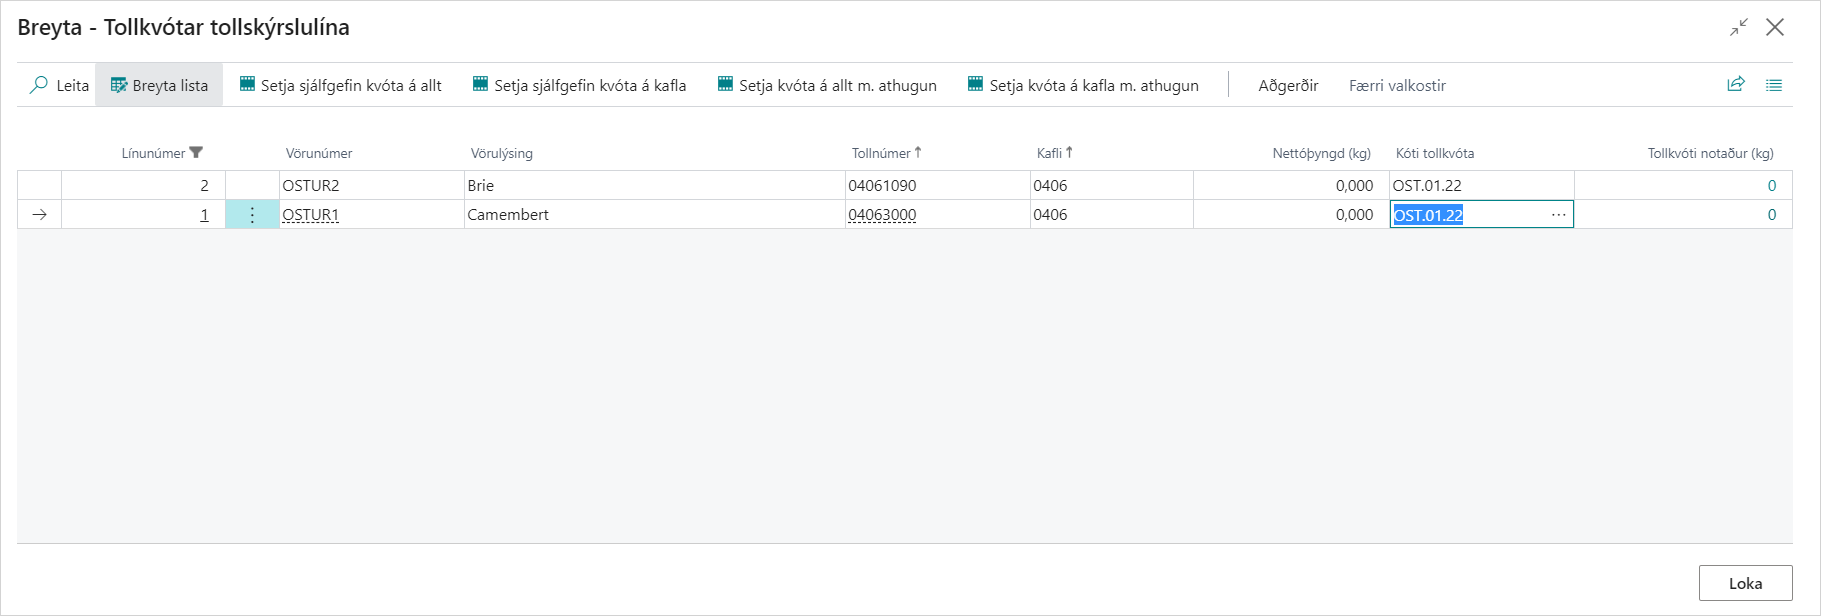Click tariff number 04063000 link
The image size is (1821, 616).
(x=882, y=215)
